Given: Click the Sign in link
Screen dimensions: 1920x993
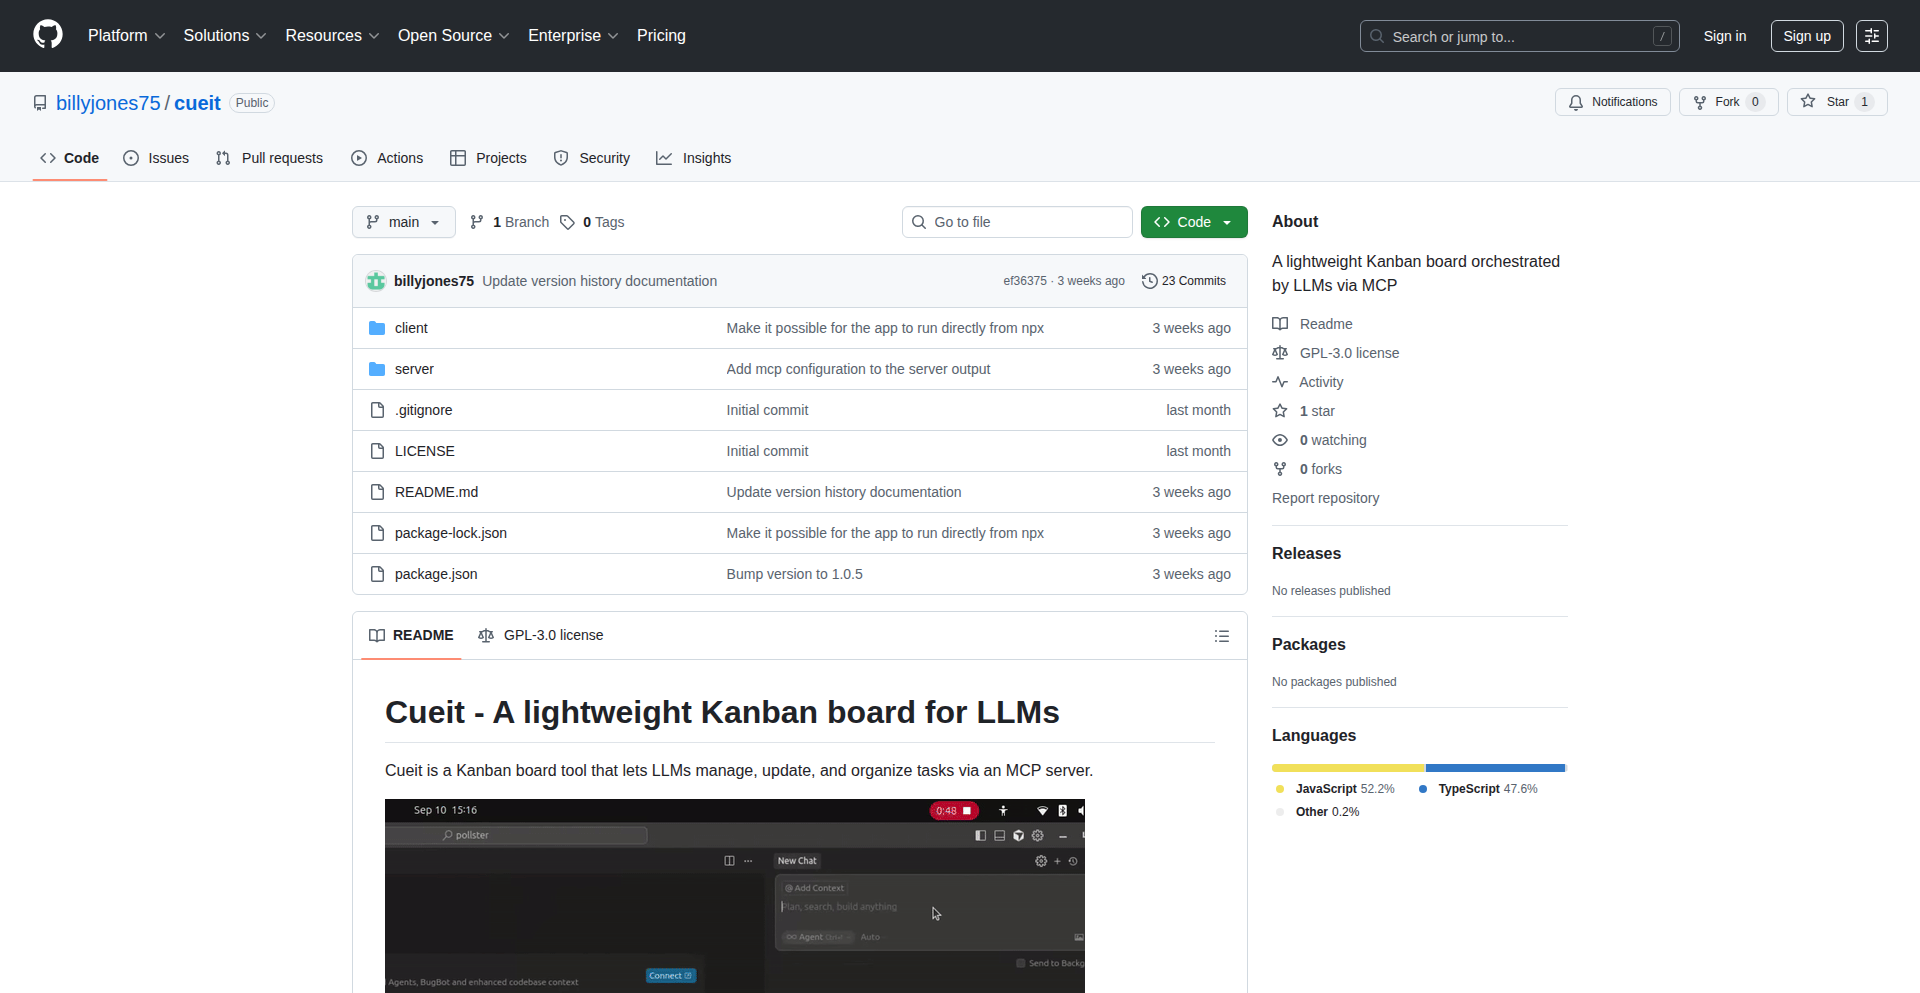Looking at the screenshot, I should point(1725,36).
